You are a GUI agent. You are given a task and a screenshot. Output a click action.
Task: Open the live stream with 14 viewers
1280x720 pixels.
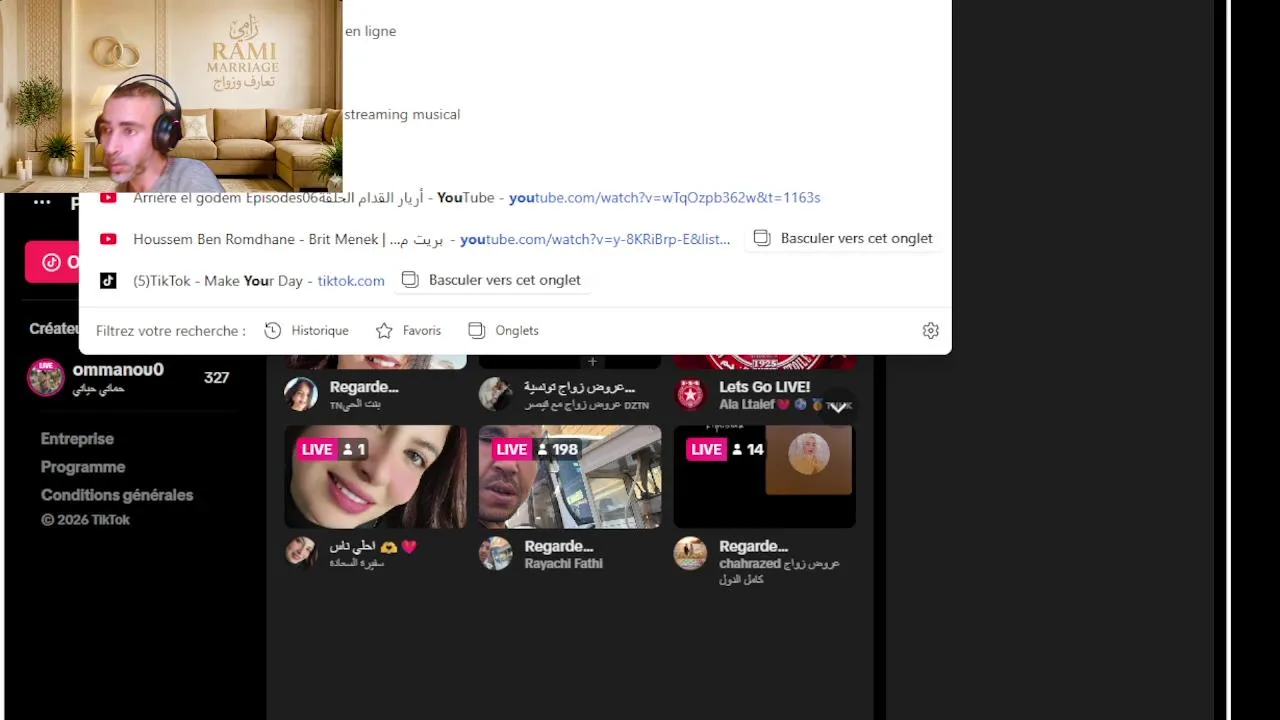click(764, 477)
